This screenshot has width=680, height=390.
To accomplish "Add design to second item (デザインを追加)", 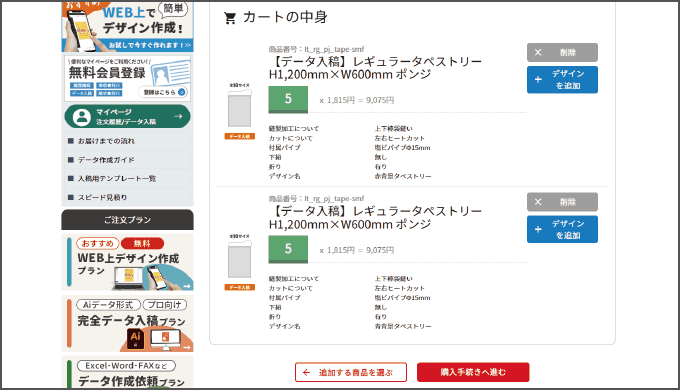I will click(562, 229).
